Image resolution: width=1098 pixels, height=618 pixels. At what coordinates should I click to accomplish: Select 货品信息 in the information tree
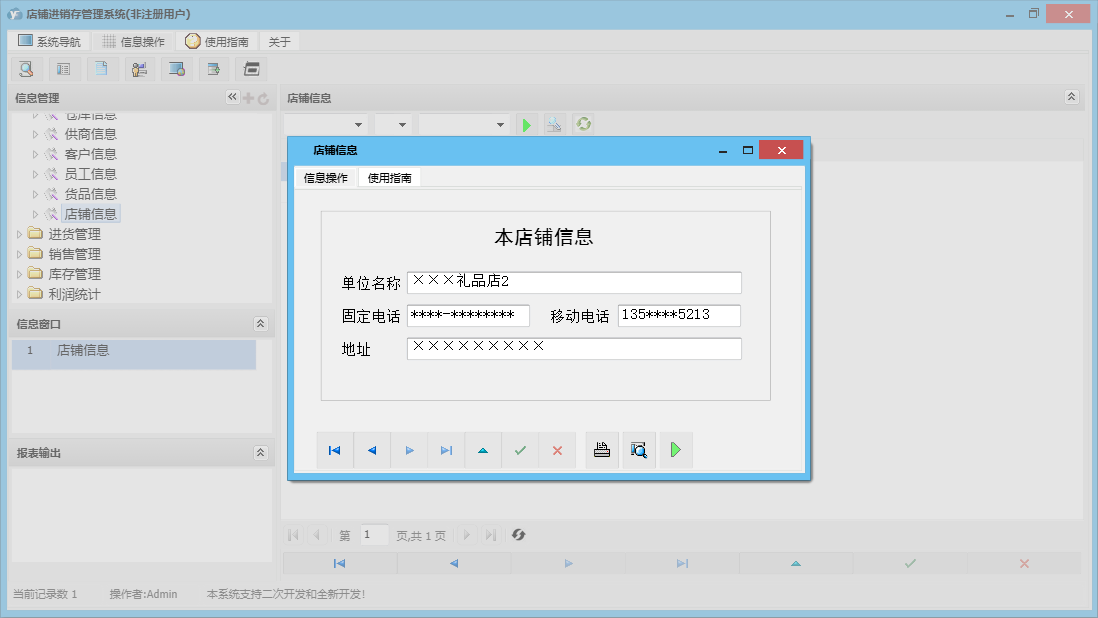91,193
